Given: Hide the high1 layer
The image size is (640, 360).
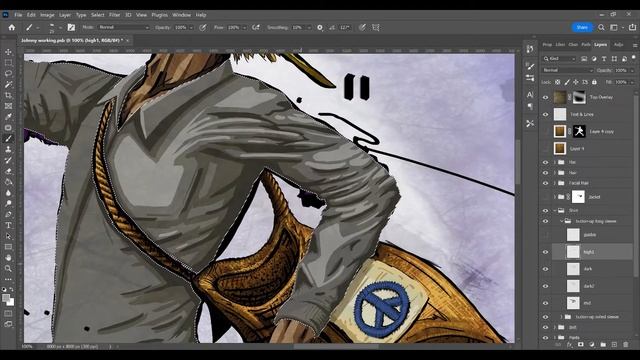Looking at the screenshot, I should pos(545,252).
